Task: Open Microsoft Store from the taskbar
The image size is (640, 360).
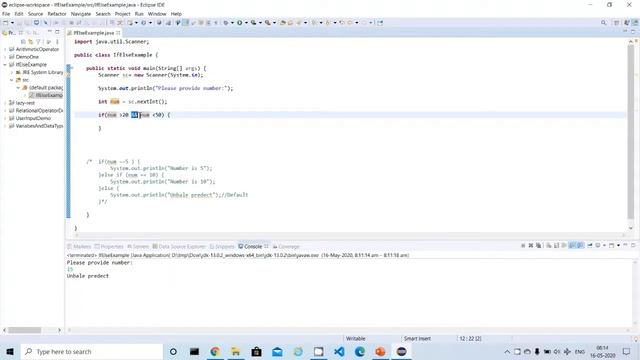Action: click(256, 351)
